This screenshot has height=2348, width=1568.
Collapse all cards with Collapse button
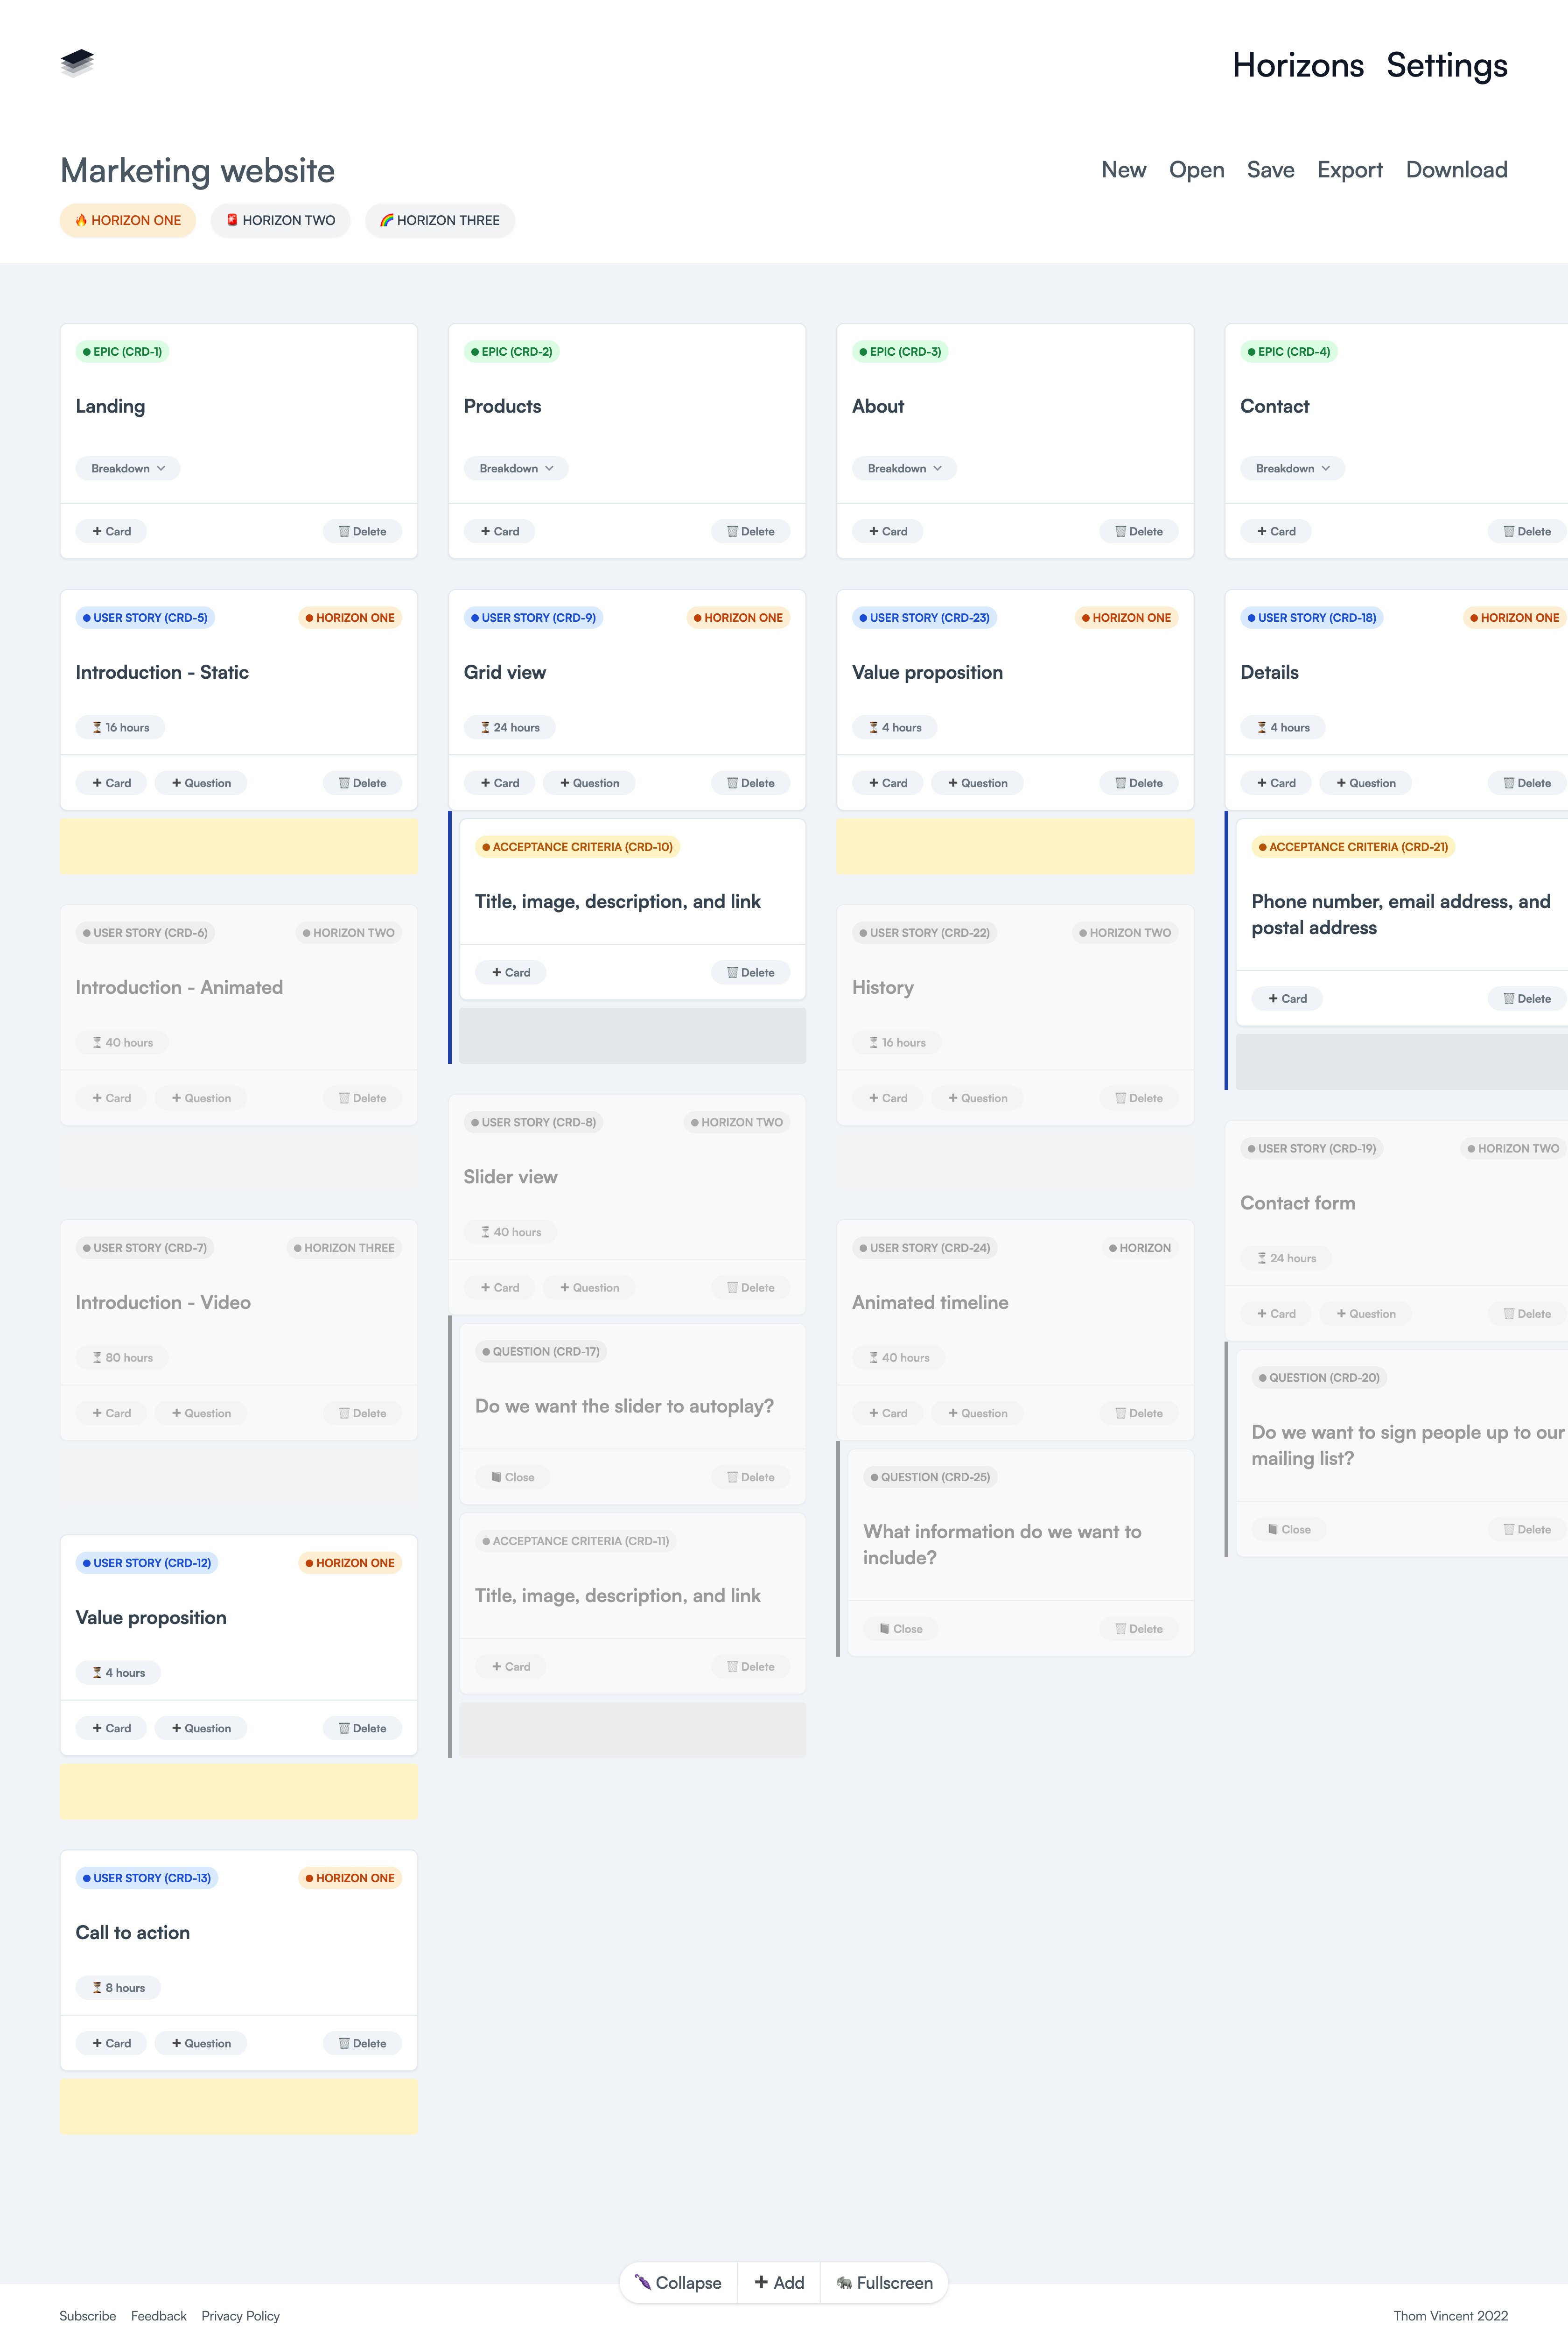[x=678, y=2282]
